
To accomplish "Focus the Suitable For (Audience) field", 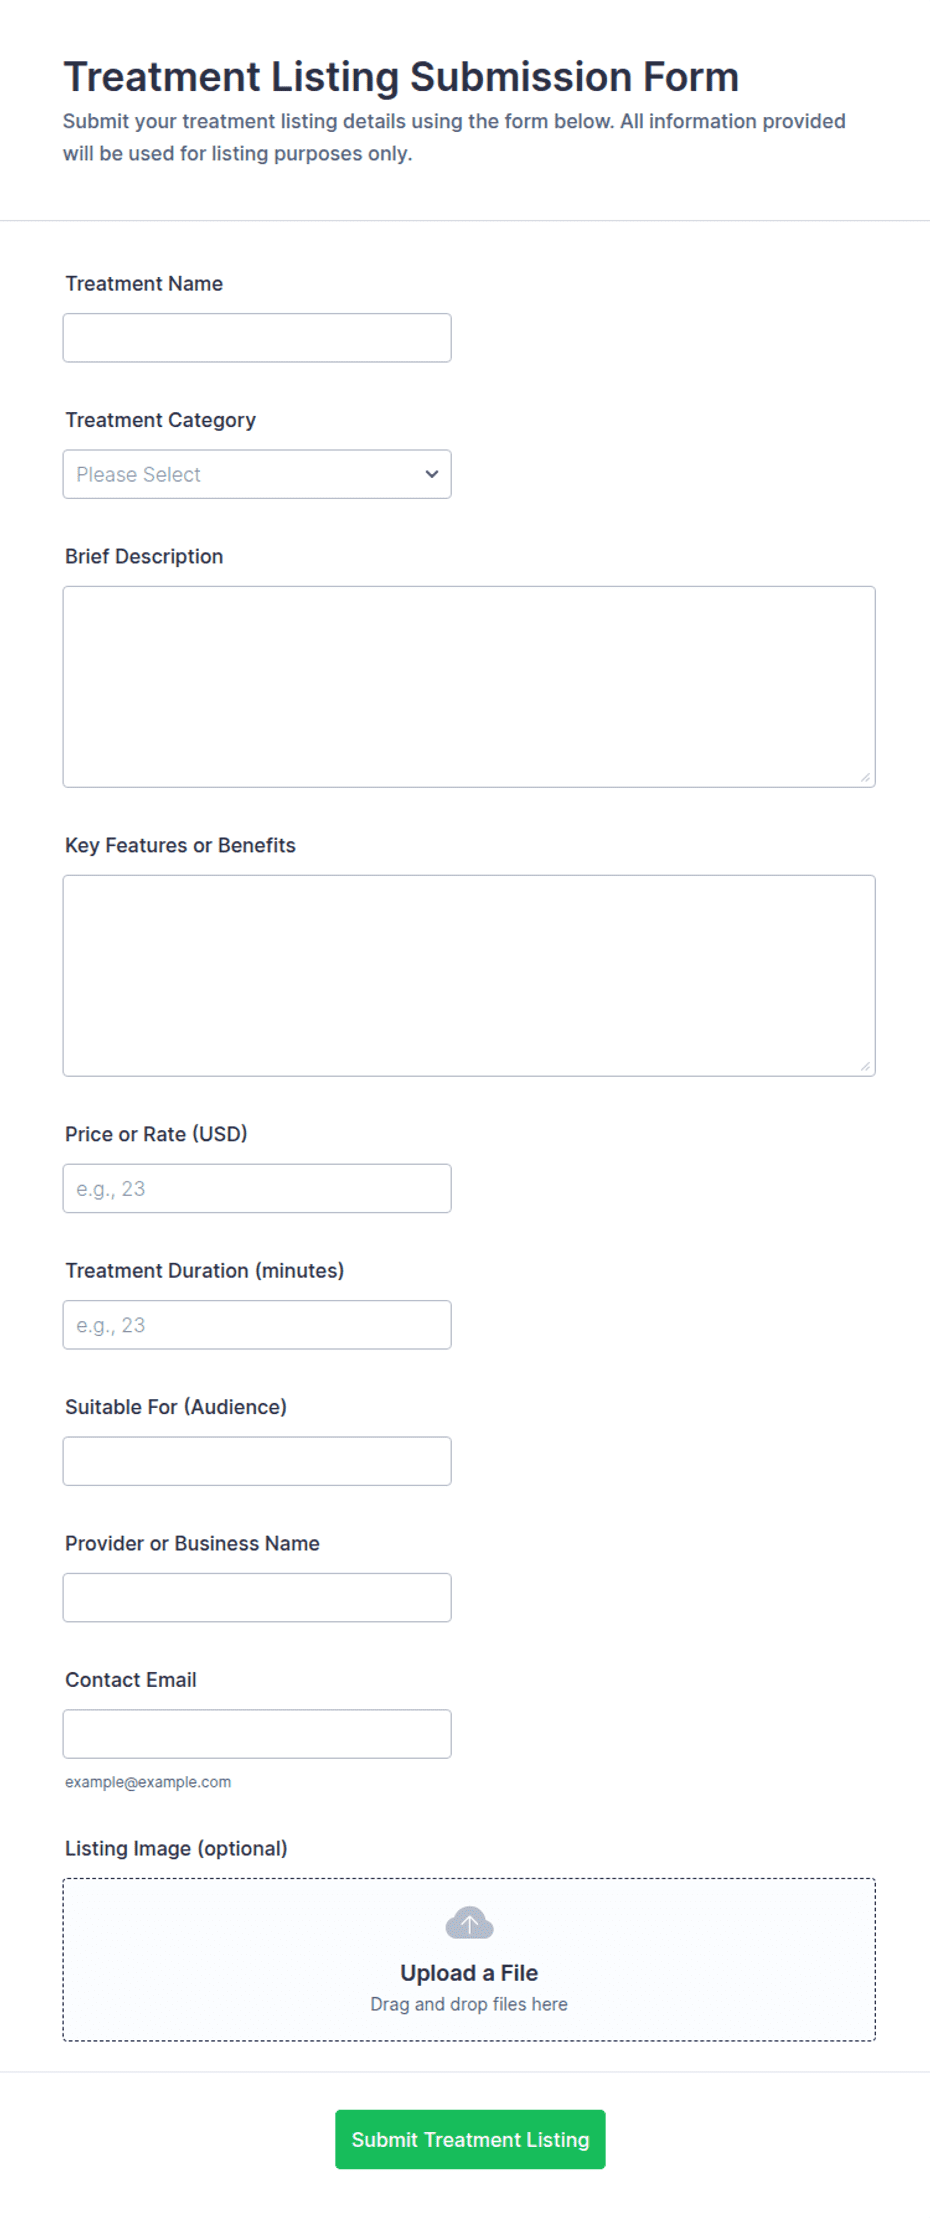I will click(257, 1461).
